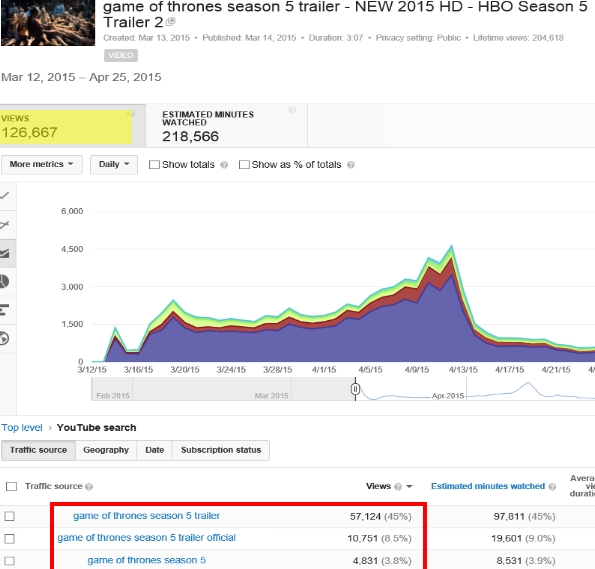This screenshot has height=569, width=595.
Task: Check the row with 4,831 views
Action: tap(9, 561)
